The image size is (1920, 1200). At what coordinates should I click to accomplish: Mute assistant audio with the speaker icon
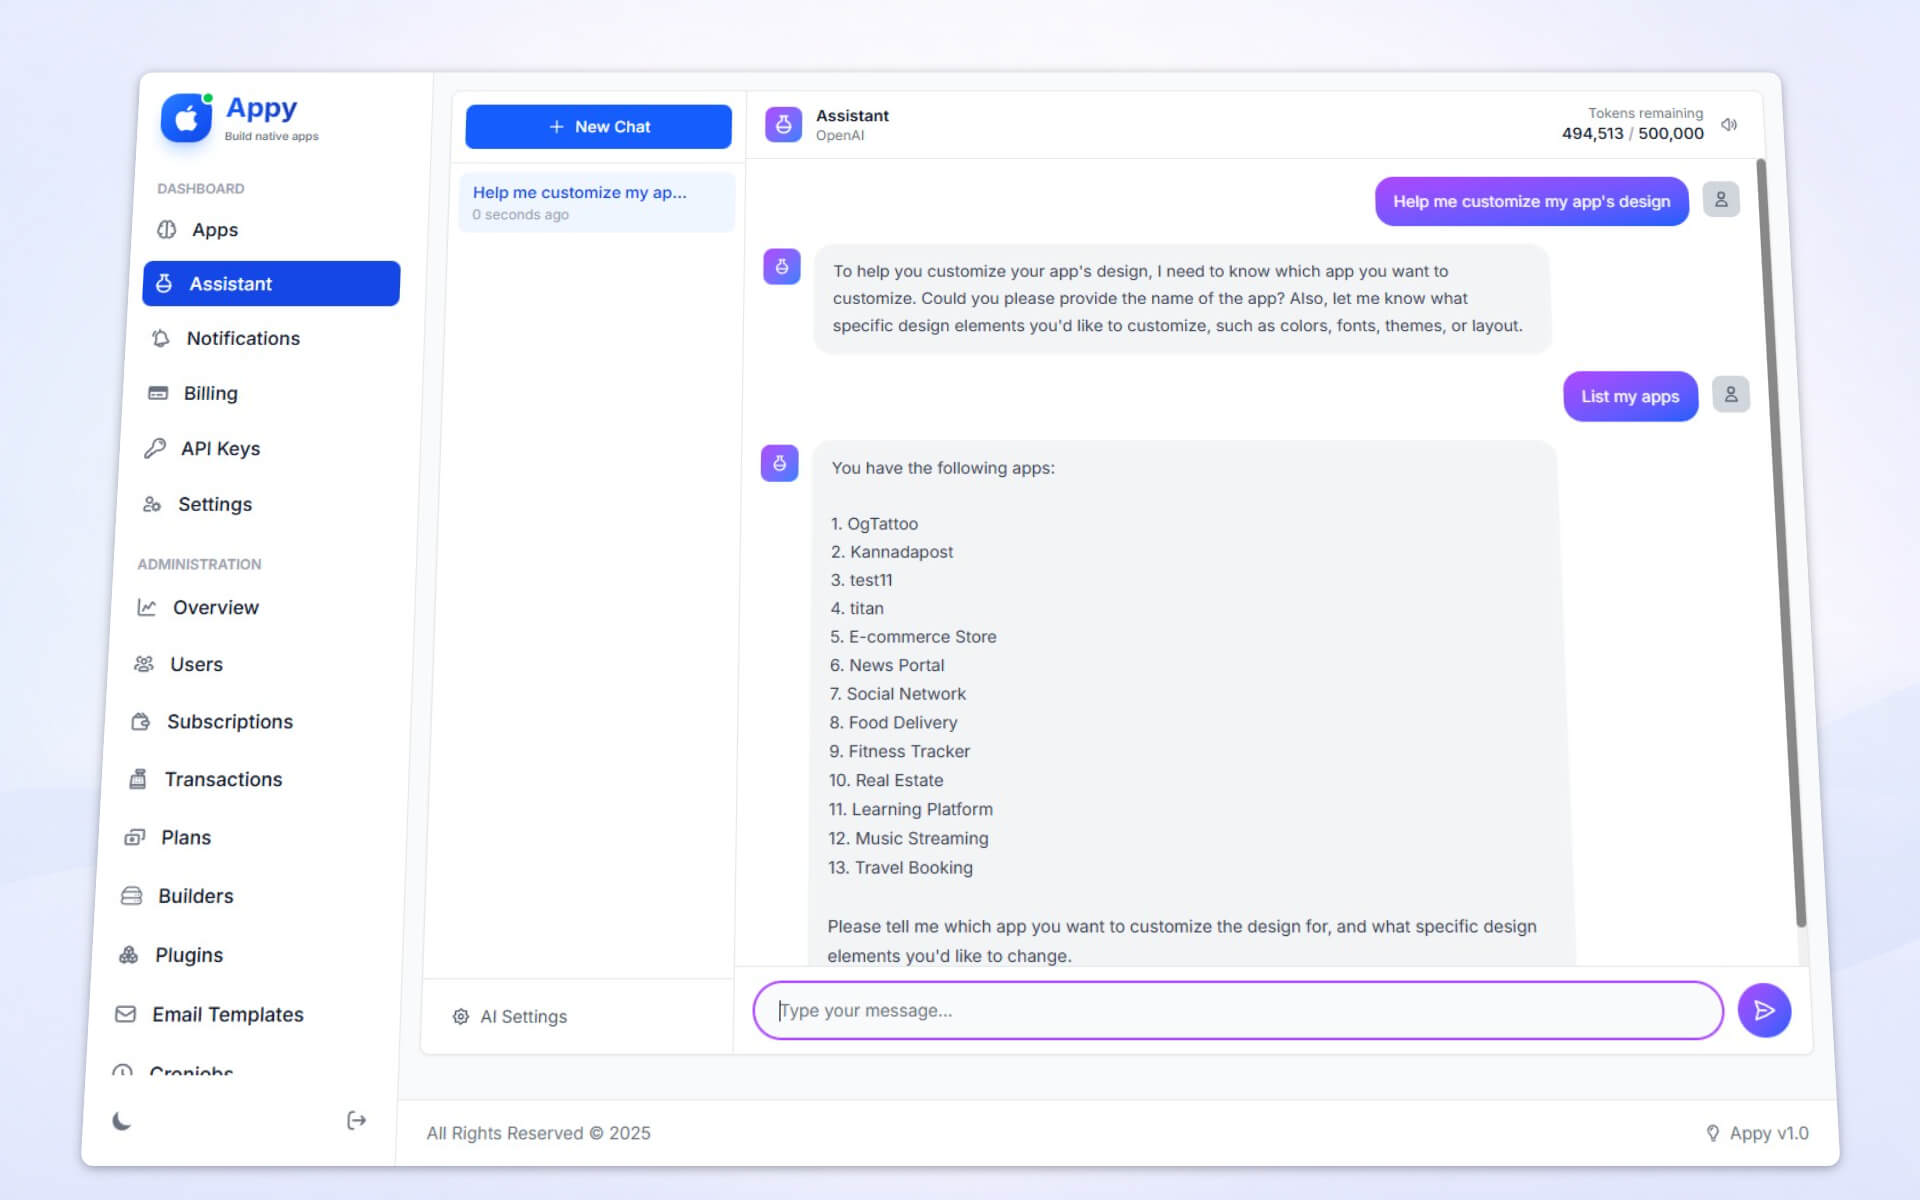[x=1729, y=125]
